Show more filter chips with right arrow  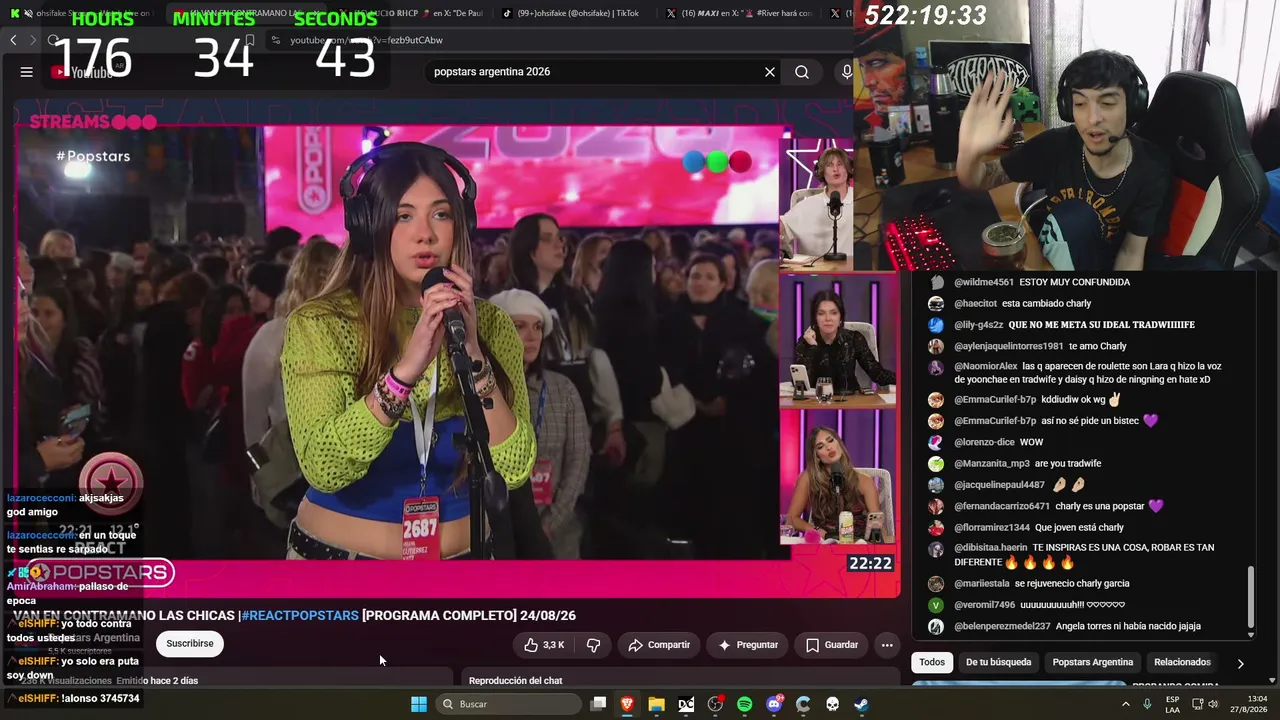(1240, 663)
